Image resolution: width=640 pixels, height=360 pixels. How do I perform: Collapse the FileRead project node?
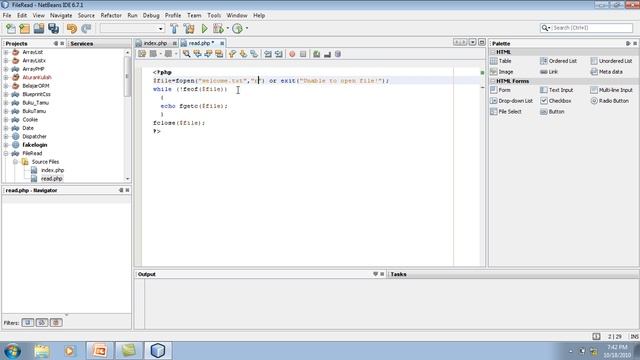6,153
